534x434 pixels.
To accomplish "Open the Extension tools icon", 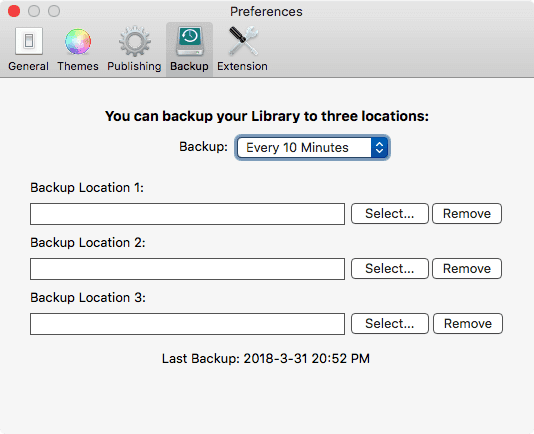I will 243,41.
